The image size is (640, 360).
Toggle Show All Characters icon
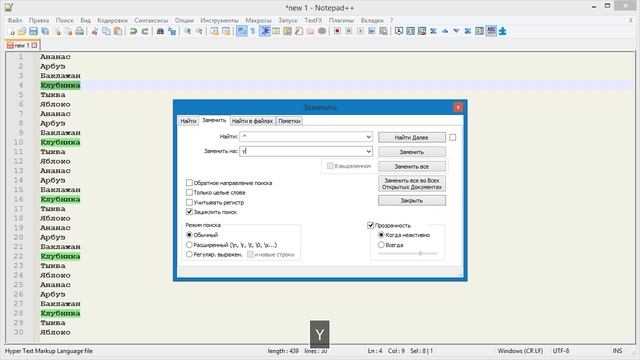[253, 31]
